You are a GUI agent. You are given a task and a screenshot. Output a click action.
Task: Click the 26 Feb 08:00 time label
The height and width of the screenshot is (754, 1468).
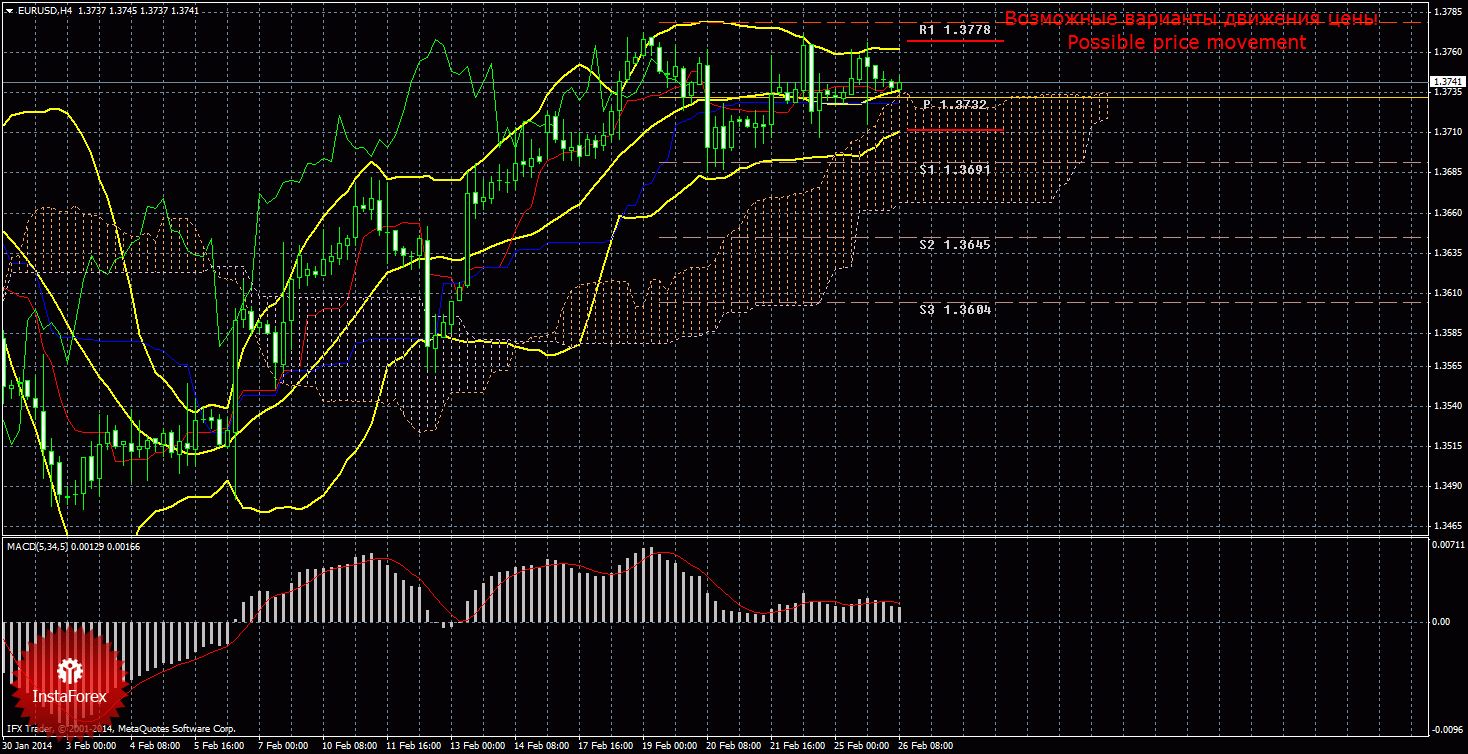[925, 746]
